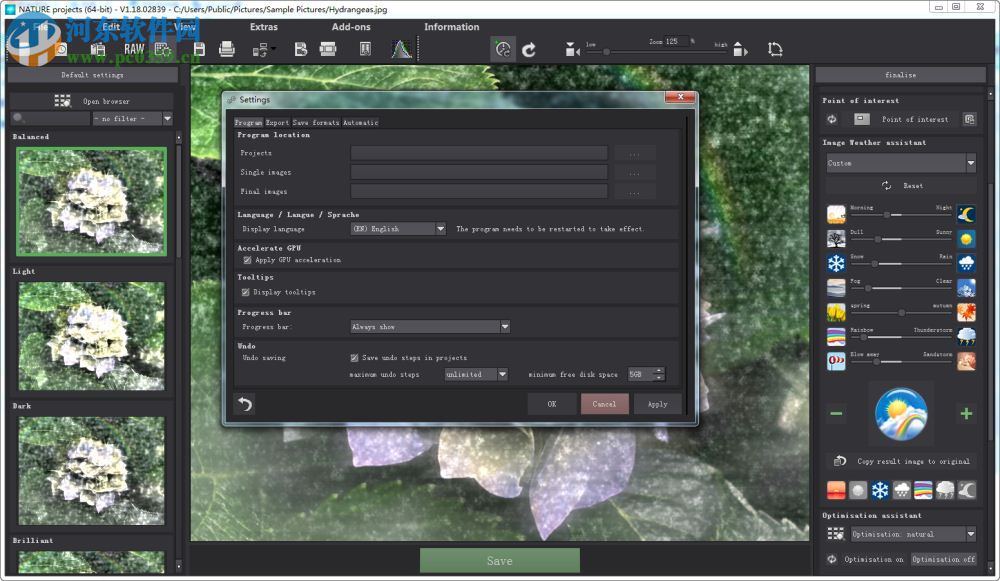Image resolution: width=1000 pixels, height=581 pixels.
Task: Click the Thunderstorm cloud weather icon
Action: 966,337
